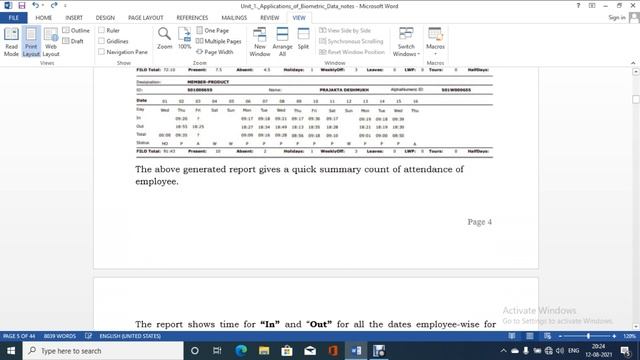The width and height of the screenshot is (640, 360).
Task: Switch to Outline view
Action: coord(76,31)
